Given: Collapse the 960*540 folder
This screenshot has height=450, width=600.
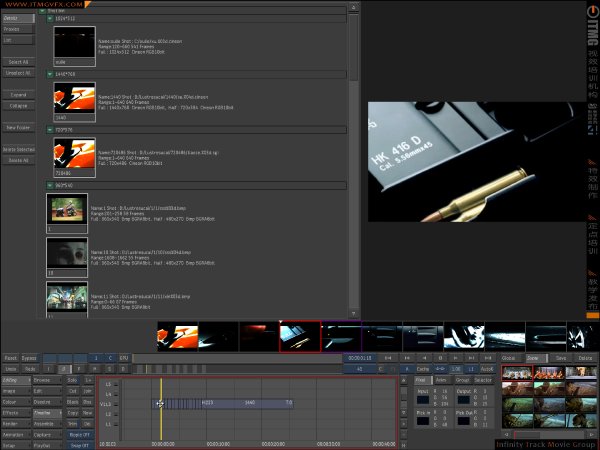Looking at the screenshot, I should point(50,186).
